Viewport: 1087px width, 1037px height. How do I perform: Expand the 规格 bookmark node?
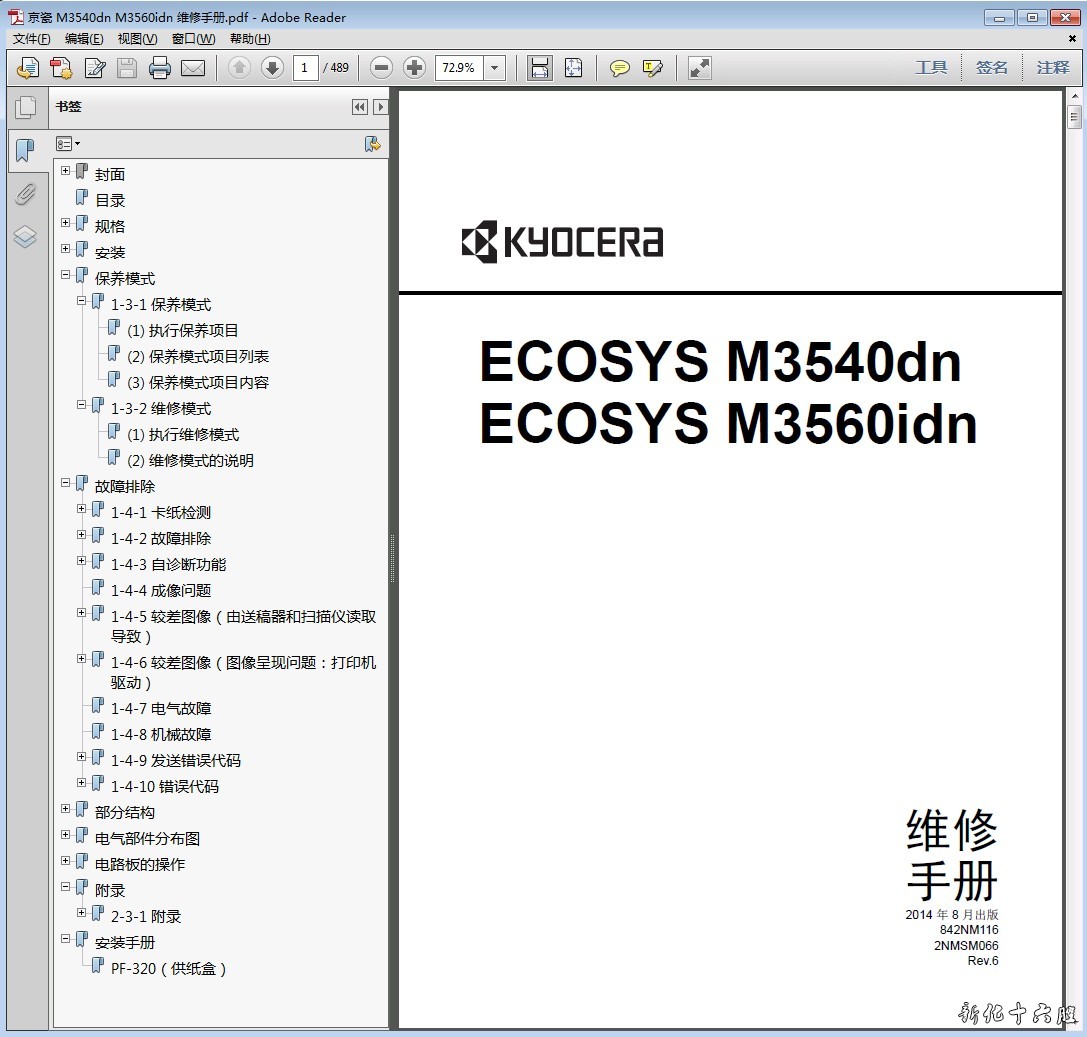pos(66,223)
